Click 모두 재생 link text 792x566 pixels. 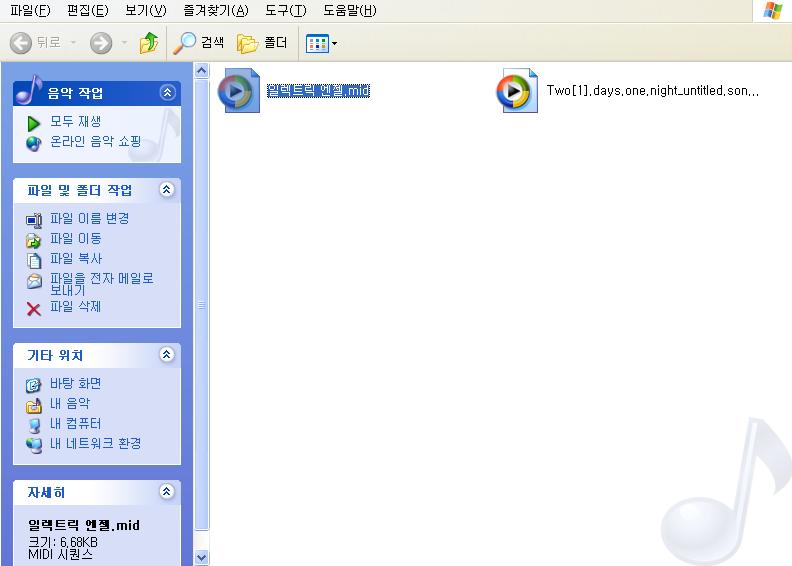75,122
